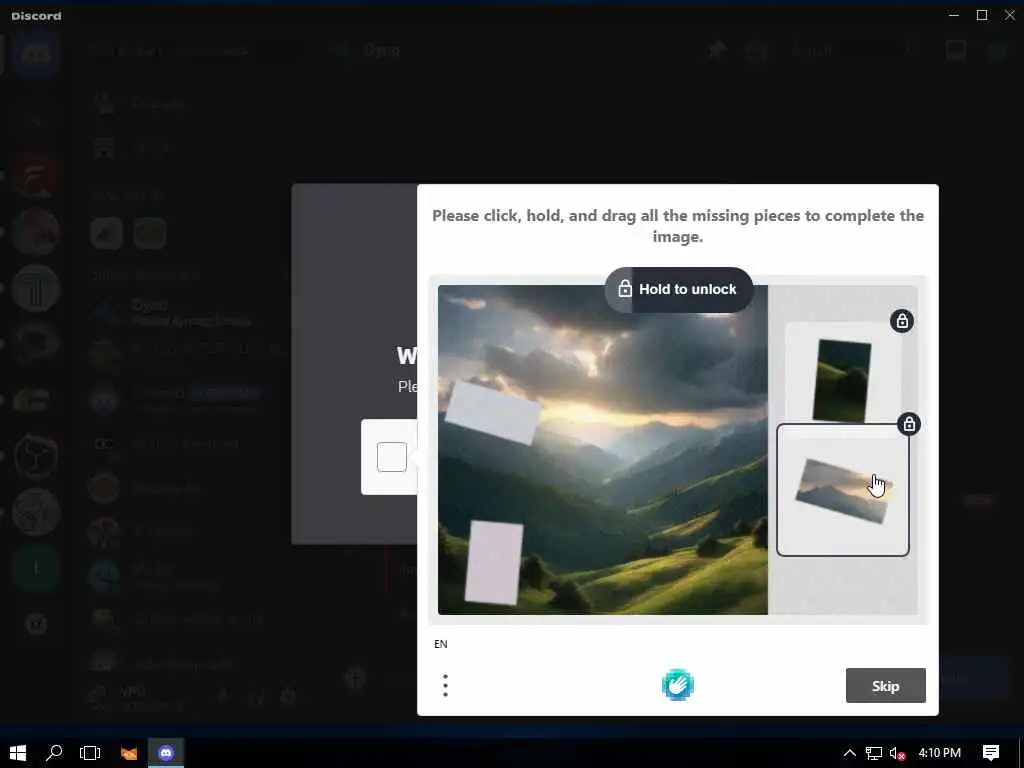This screenshot has width=1024, height=768.
Task: Click the hCaptcha hand logo
Action: pos(678,685)
